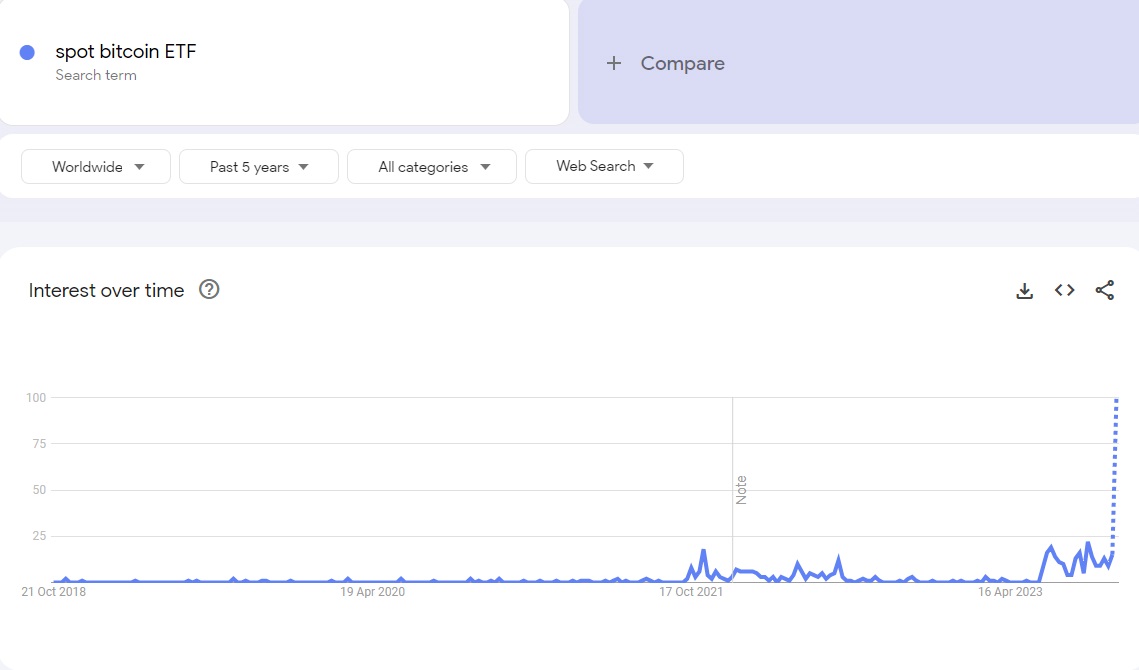This screenshot has height=670, width=1139.
Task: Open the Worldwide region dropdown
Action: [96, 166]
